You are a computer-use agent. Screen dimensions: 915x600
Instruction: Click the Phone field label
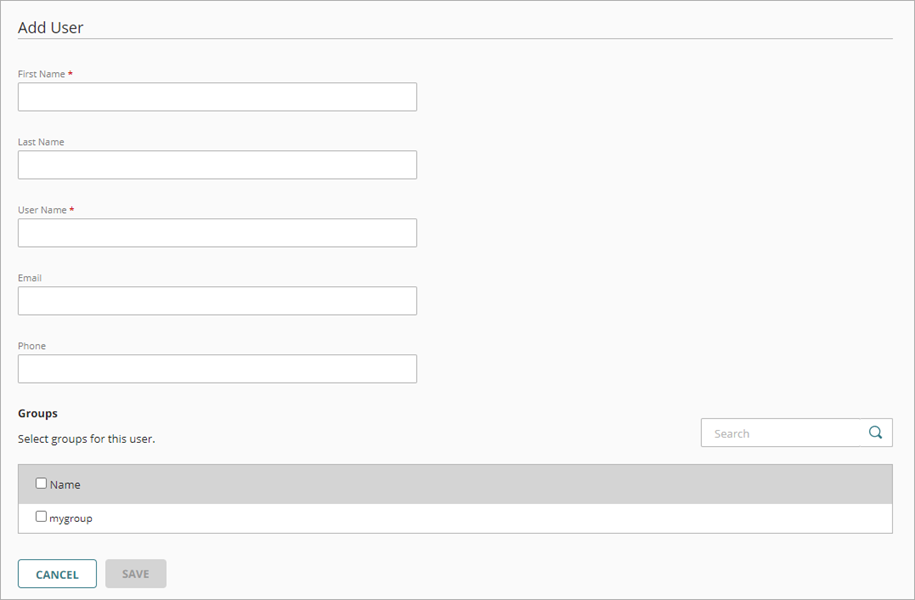pos(32,346)
